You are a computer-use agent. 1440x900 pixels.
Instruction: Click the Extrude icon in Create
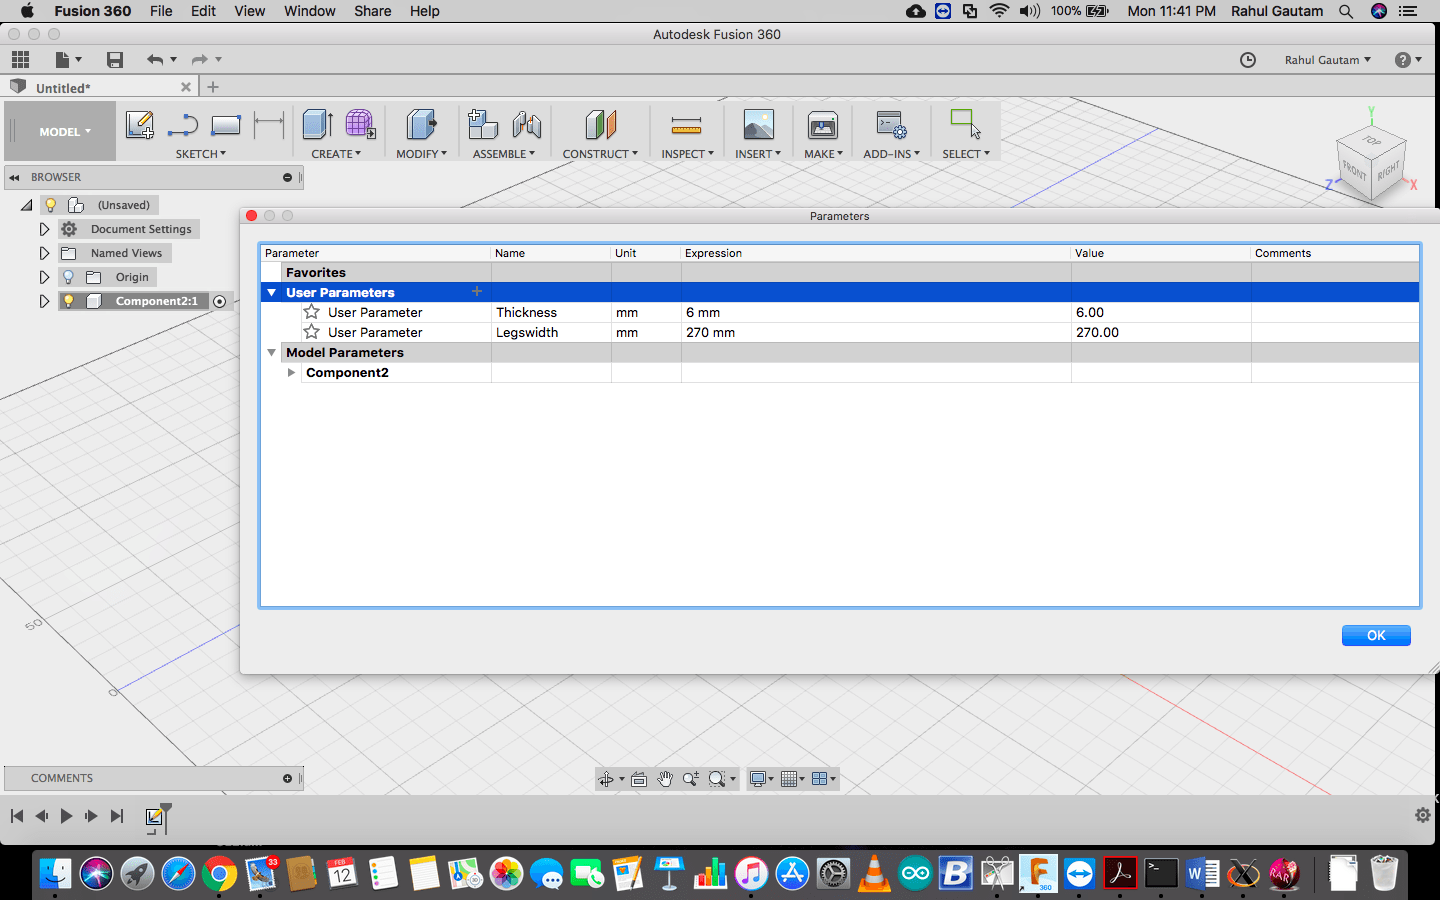(x=318, y=125)
